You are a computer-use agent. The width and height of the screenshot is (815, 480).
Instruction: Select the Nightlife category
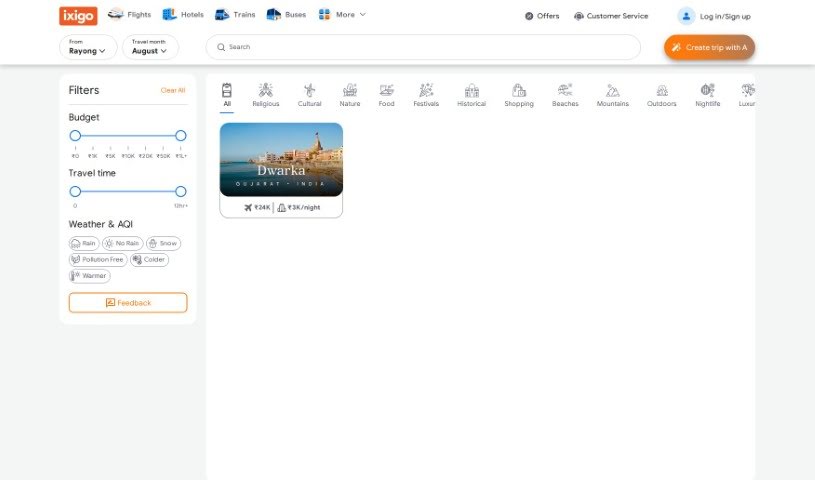click(707, 95)
